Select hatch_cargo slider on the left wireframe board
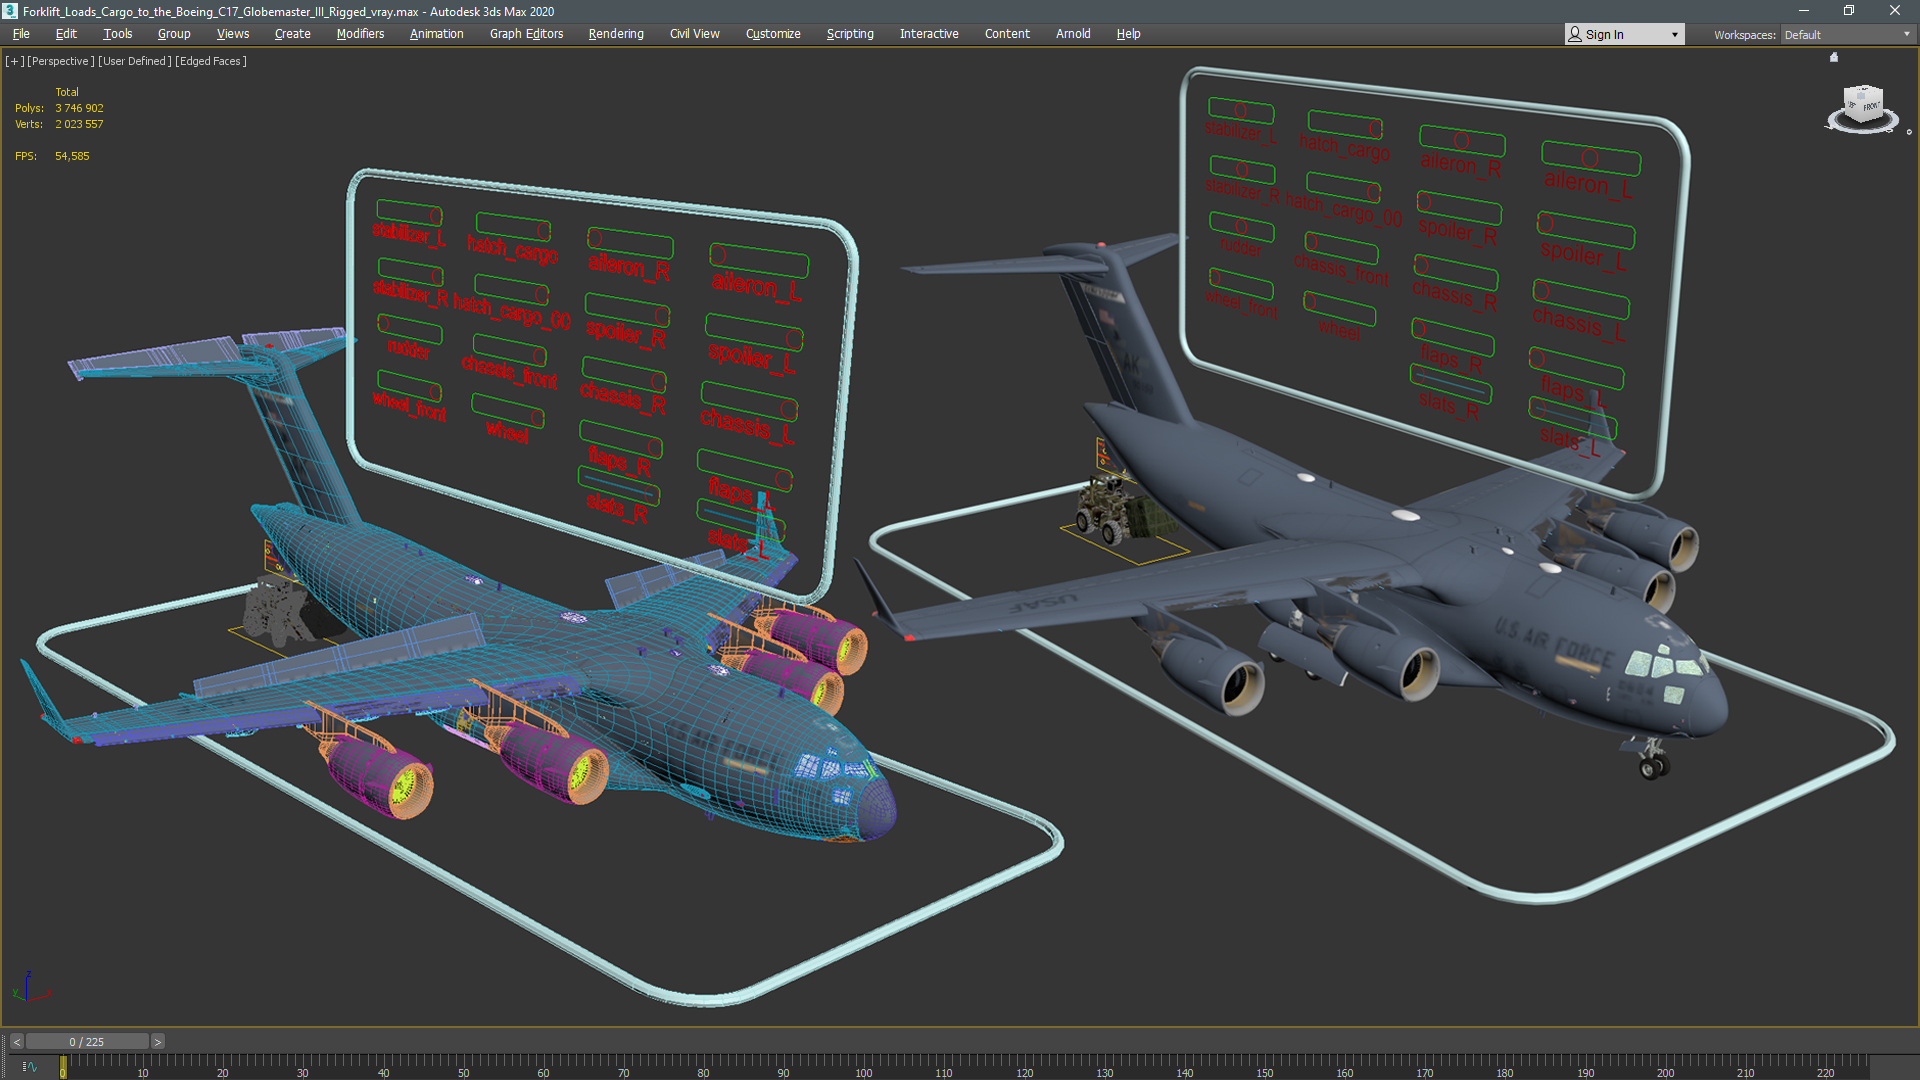Screen dimensions: 1920x1080 point(513,225)
